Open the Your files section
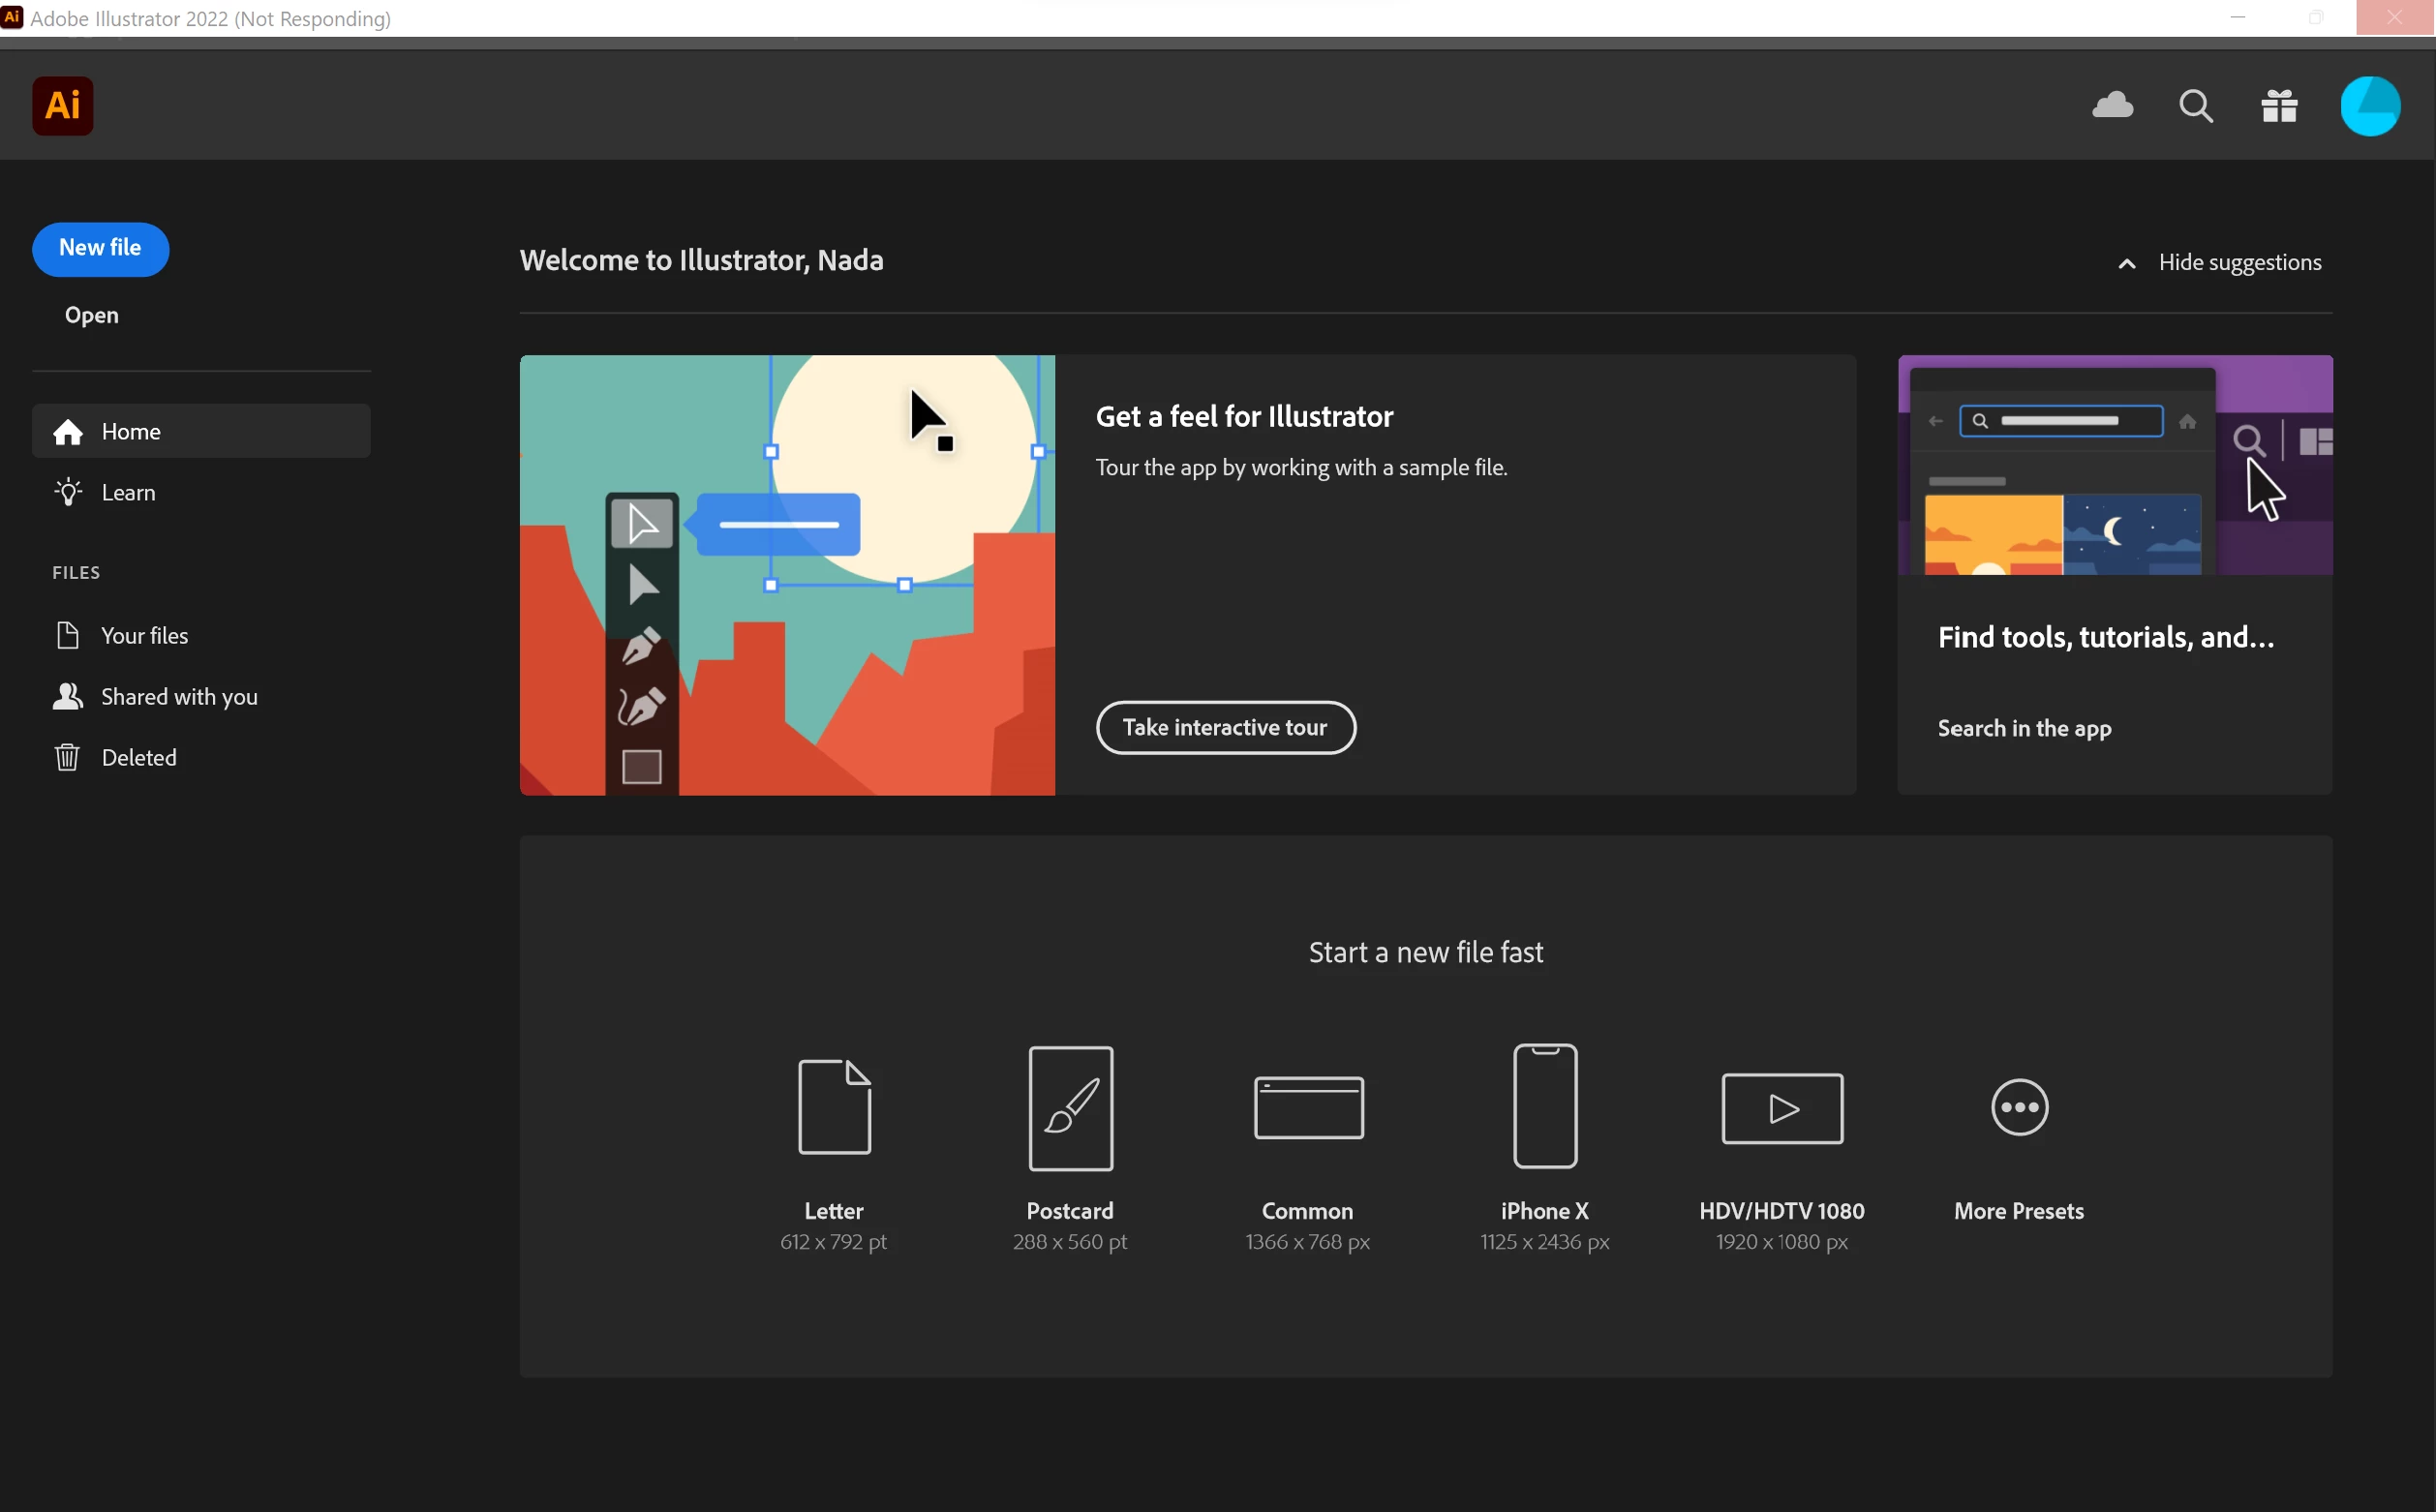Screen dimensions: 2436x1512 click(144, 635)
